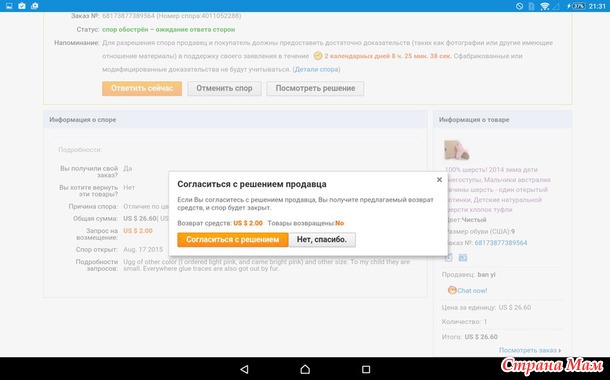Image resolution: width=610 pixels, height=380 pixels.
Task: Open the product thumbnail image
Action: (457, 150)
